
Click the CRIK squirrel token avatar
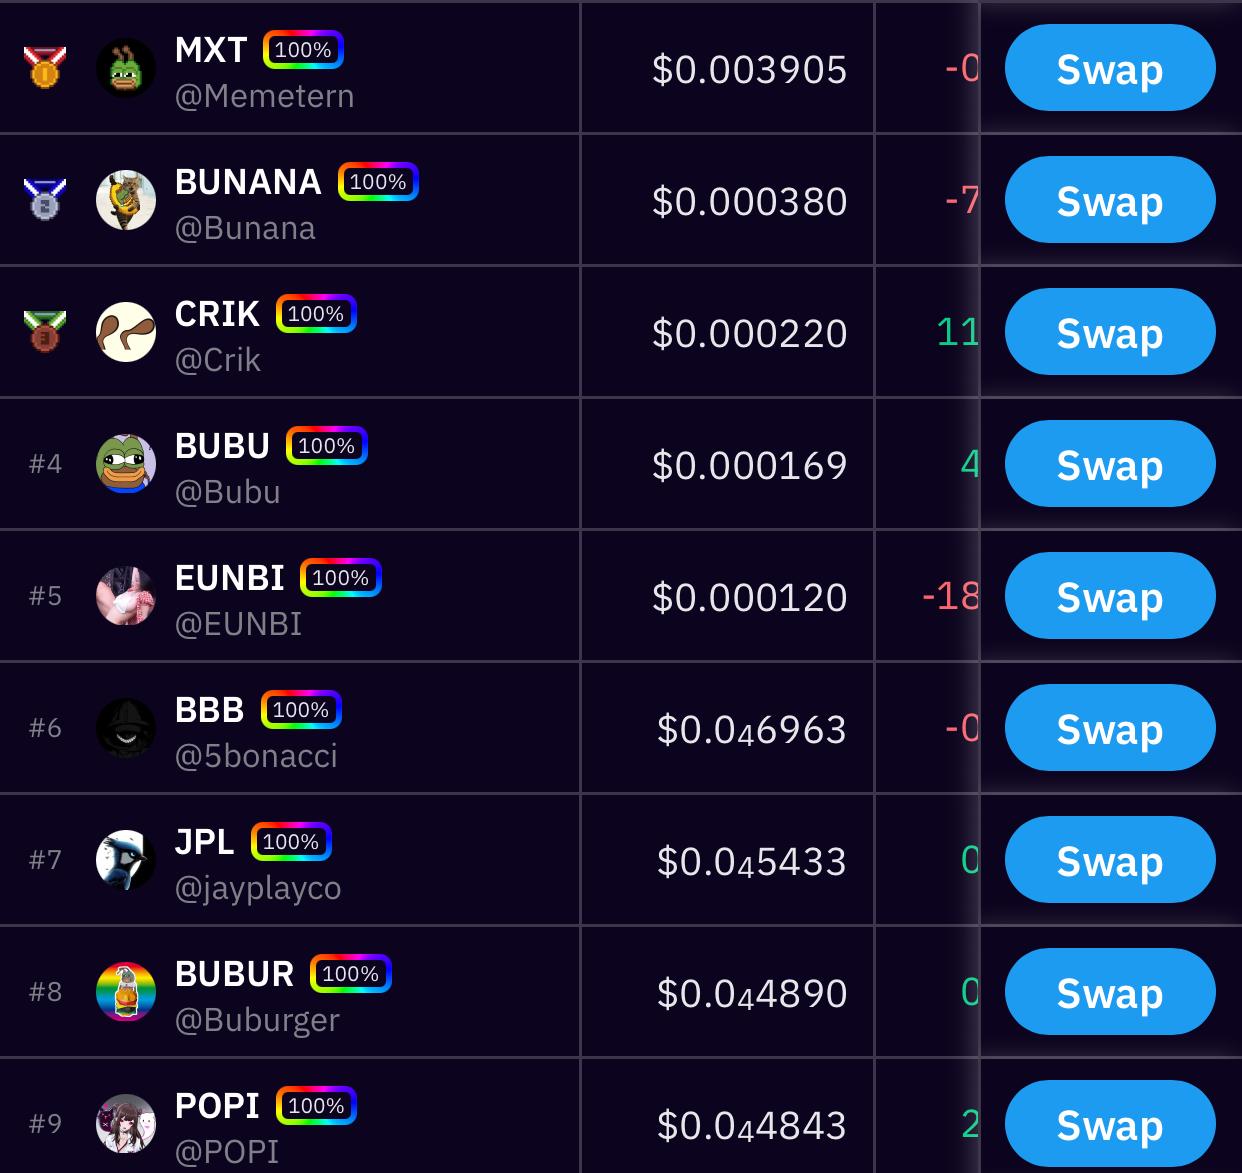126,332
